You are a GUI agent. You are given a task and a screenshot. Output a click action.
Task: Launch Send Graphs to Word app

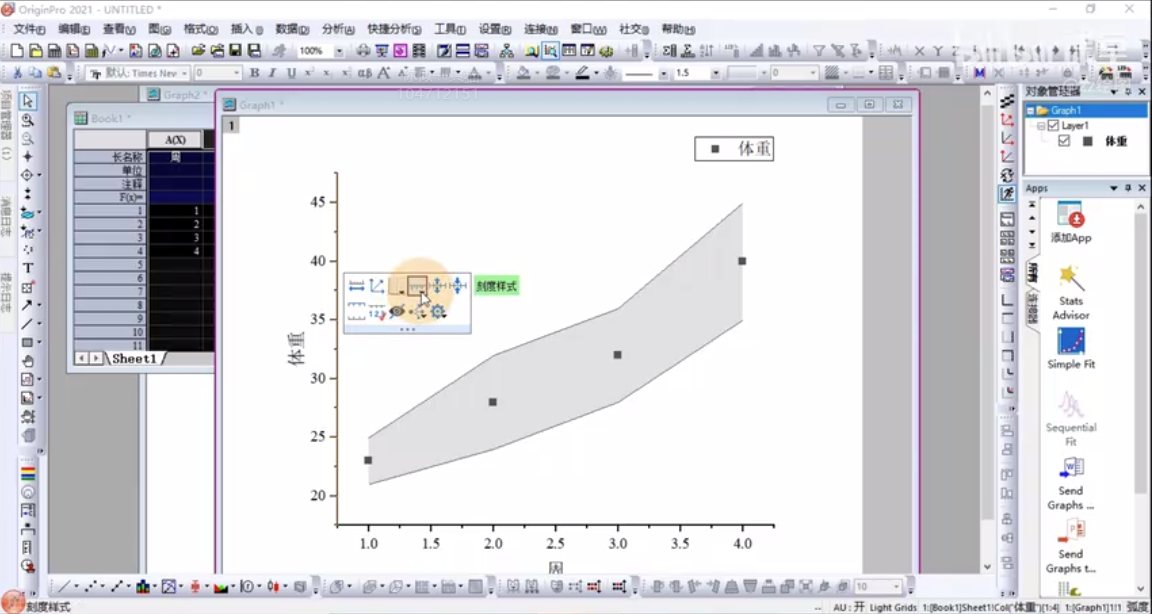(x=1070, y=483)
